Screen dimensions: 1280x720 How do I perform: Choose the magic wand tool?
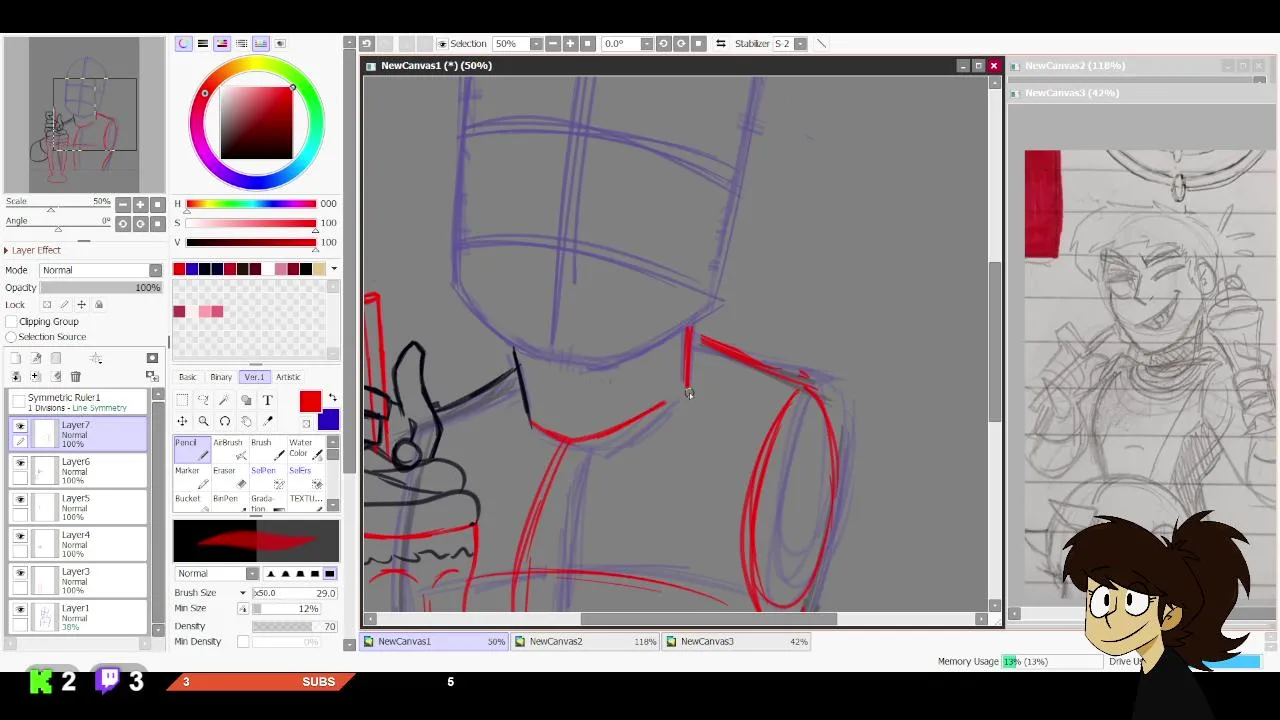click(x=225, y=400)
